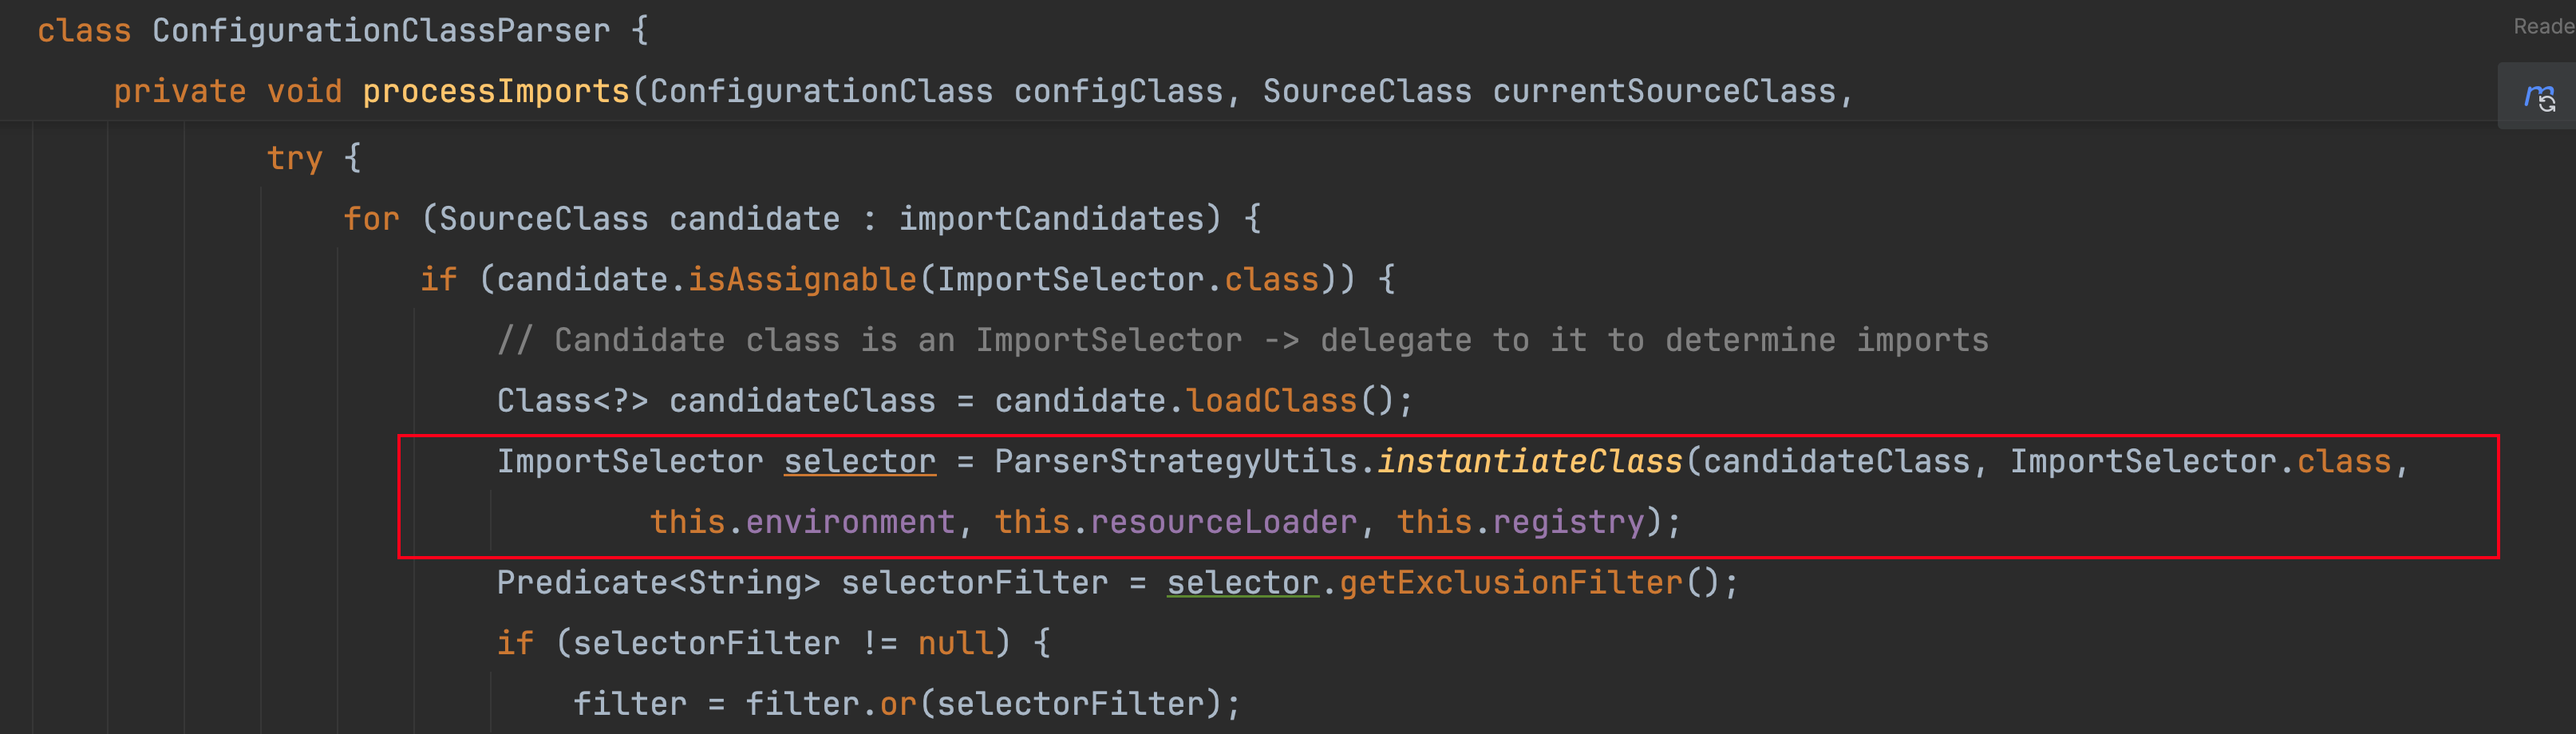Select the this.environment field reference
This screenshot has height=734, width=2576.
coord(803,522)
